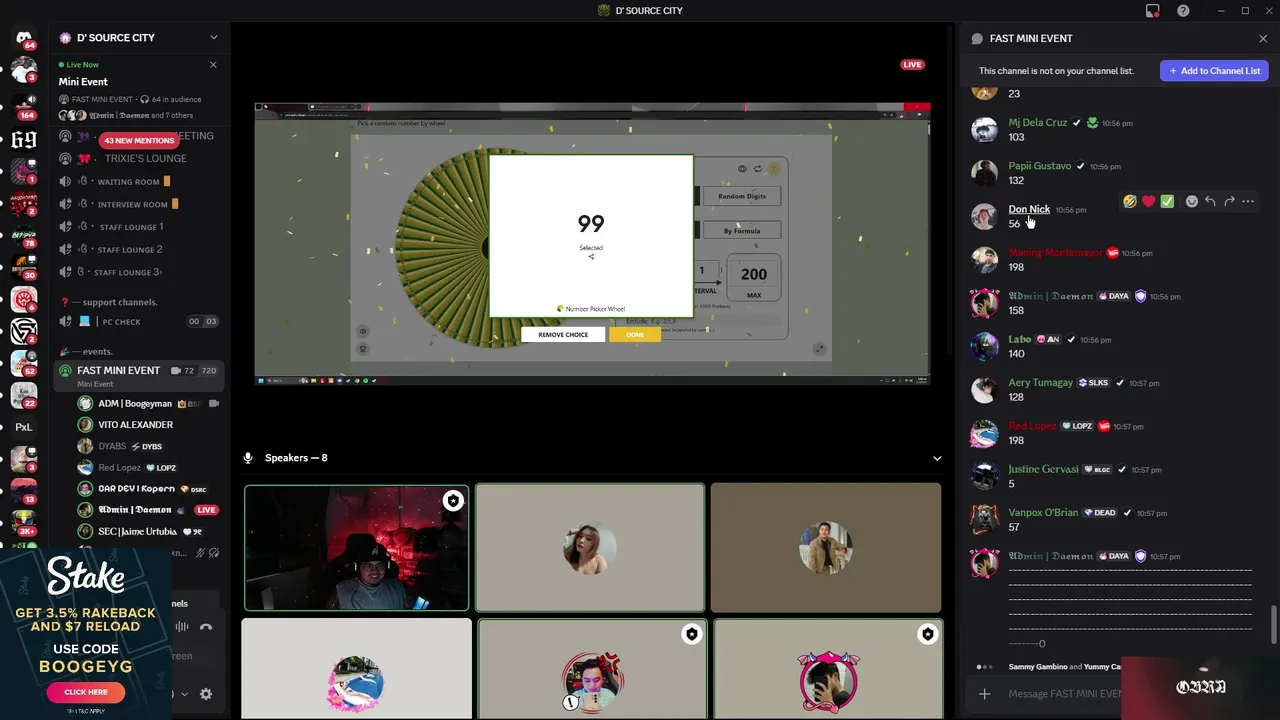Image resolution: width=1280 pixels, height=720 pixels.
Task: Open user settings gear icon
Action: point(206,694)
